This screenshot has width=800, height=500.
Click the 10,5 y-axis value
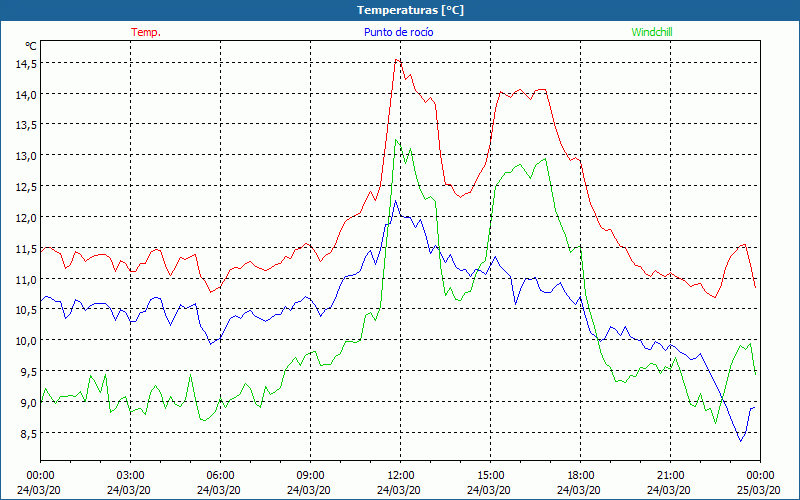click(26, 309)
